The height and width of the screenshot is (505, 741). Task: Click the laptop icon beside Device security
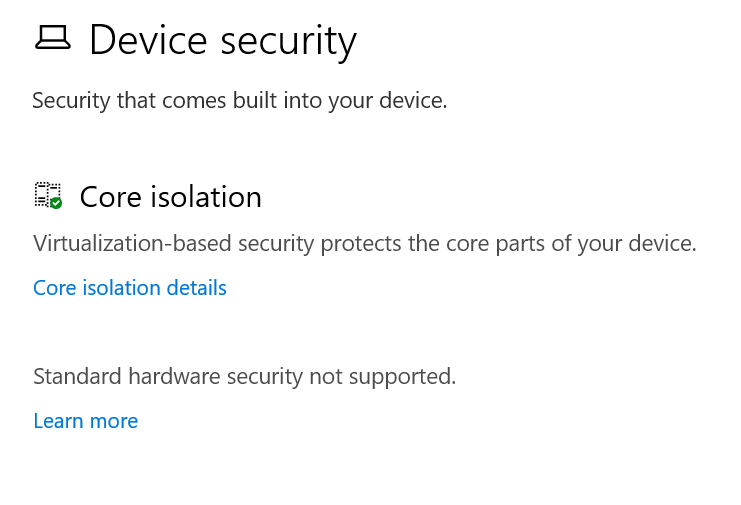[53, 39]
